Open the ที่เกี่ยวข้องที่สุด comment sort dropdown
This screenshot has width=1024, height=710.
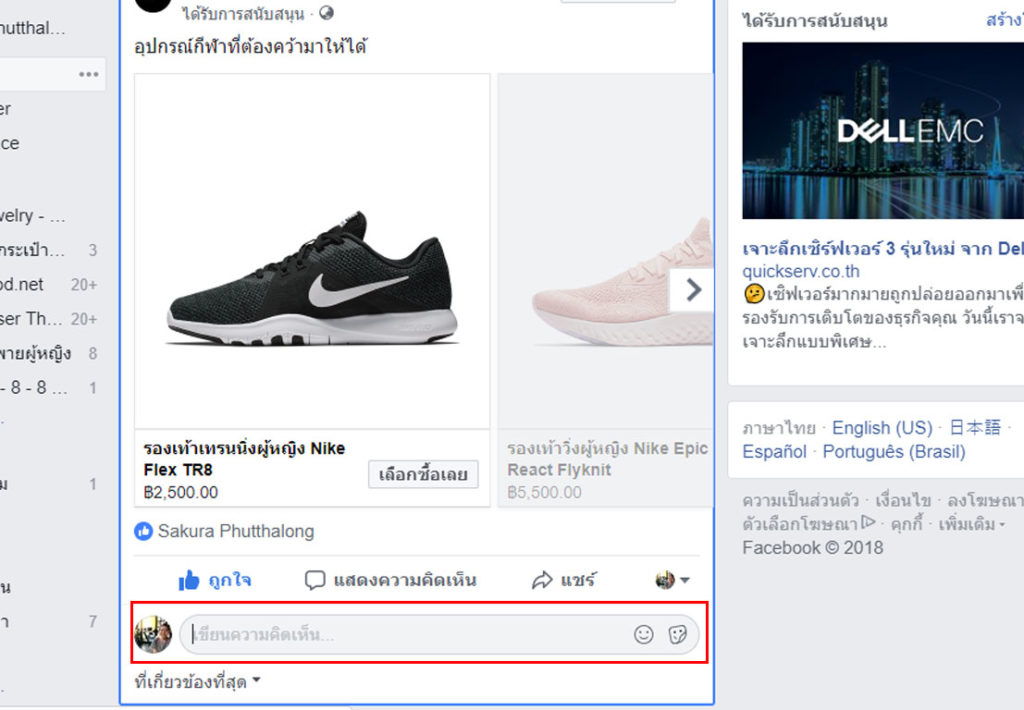(191, 678)
